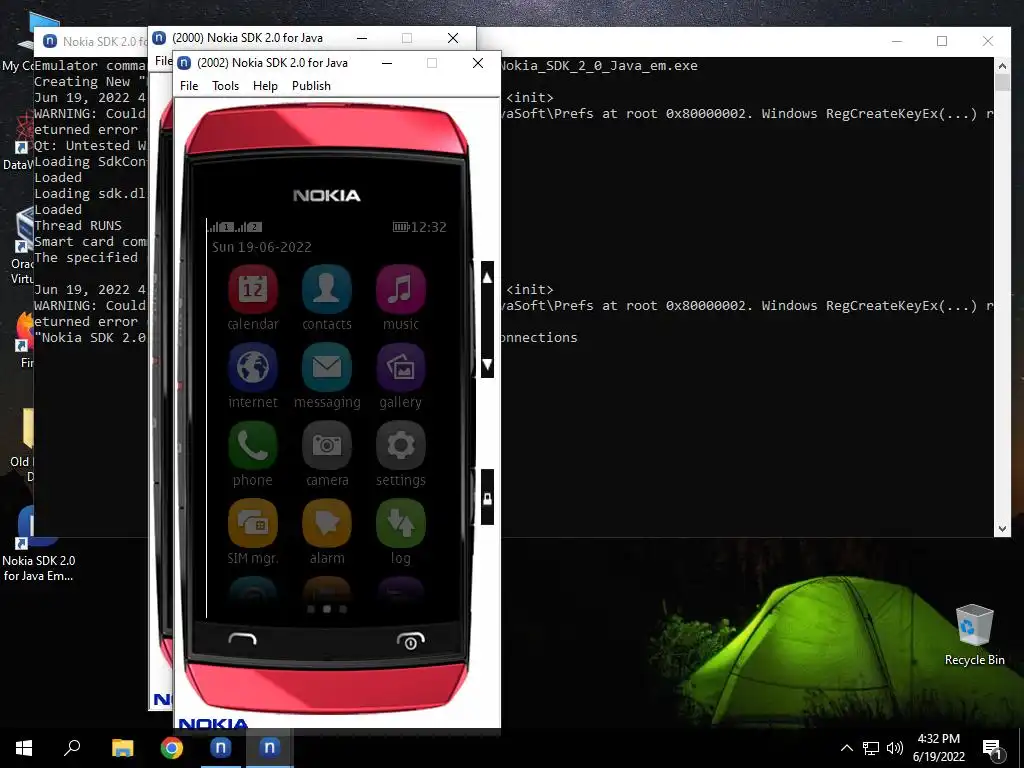Close the (2002) Nokia SDK emulator window
This screenshot has height=768, width=1024.
pos(478,63)
